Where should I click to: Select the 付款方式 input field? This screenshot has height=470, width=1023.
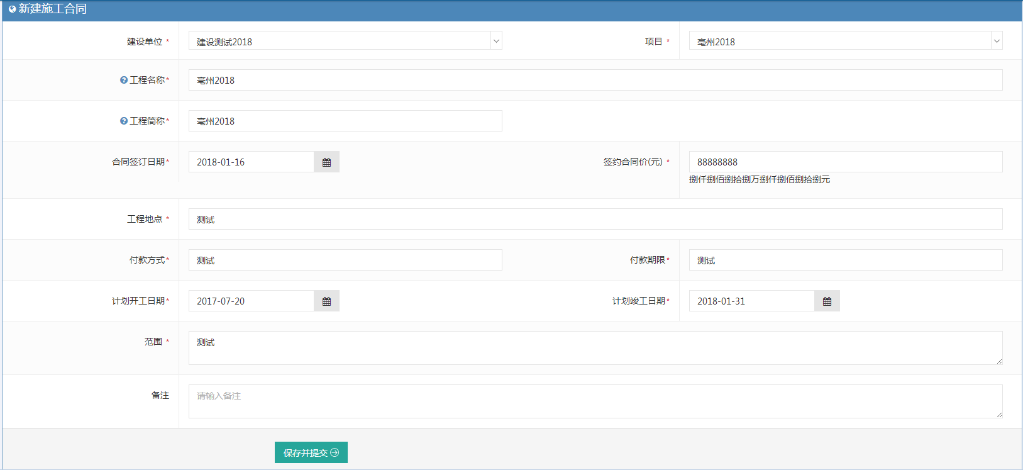coord(345,260)
